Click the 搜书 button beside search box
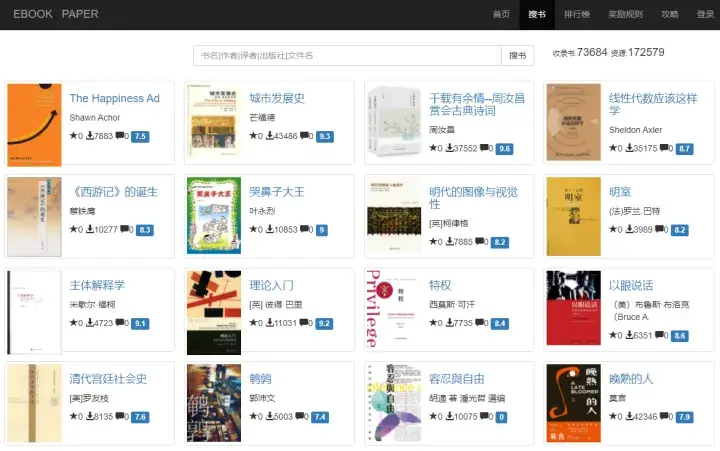The image size is (720, 451). (518, 56)
